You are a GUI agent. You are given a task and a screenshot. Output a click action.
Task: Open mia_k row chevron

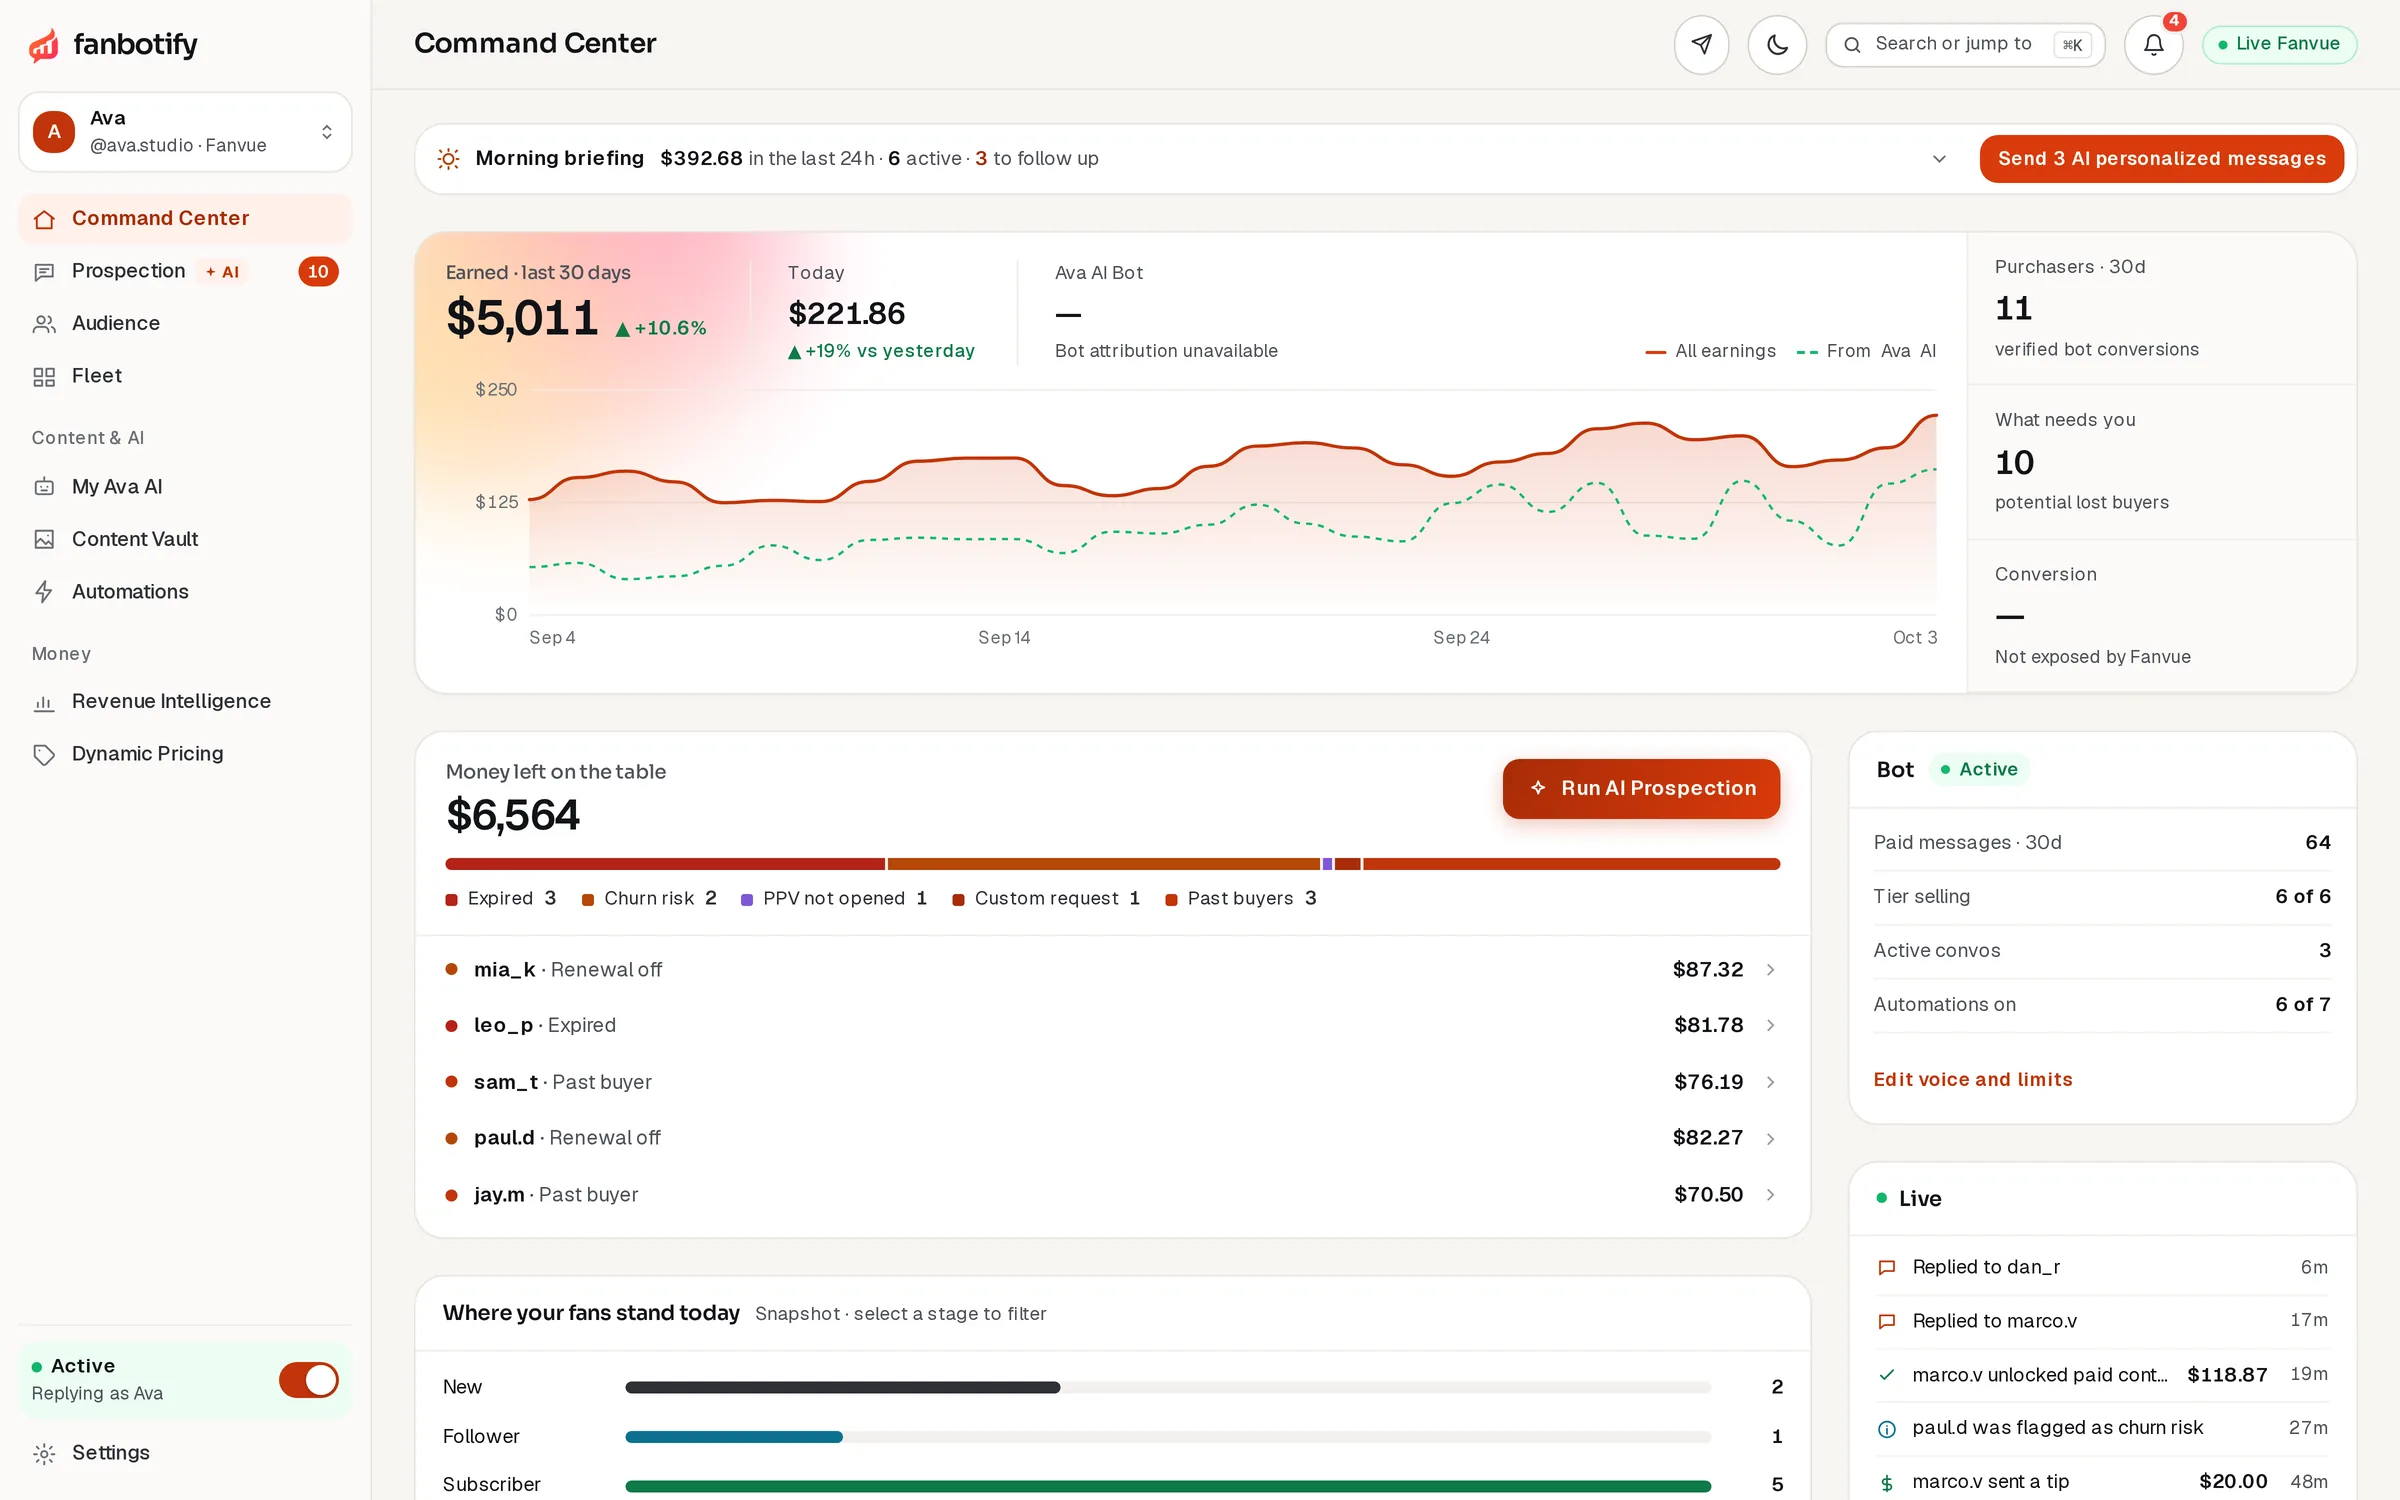[x=1770, y=970]
